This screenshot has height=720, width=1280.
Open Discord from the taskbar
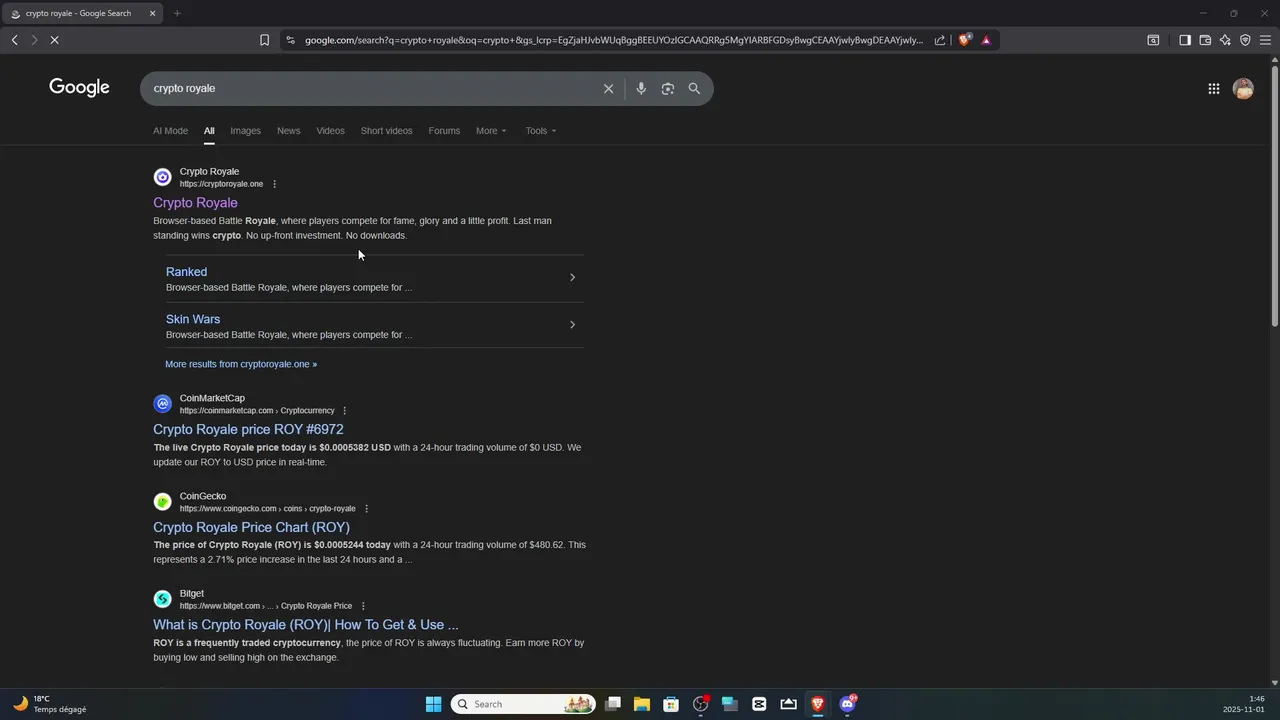[848, 704]
